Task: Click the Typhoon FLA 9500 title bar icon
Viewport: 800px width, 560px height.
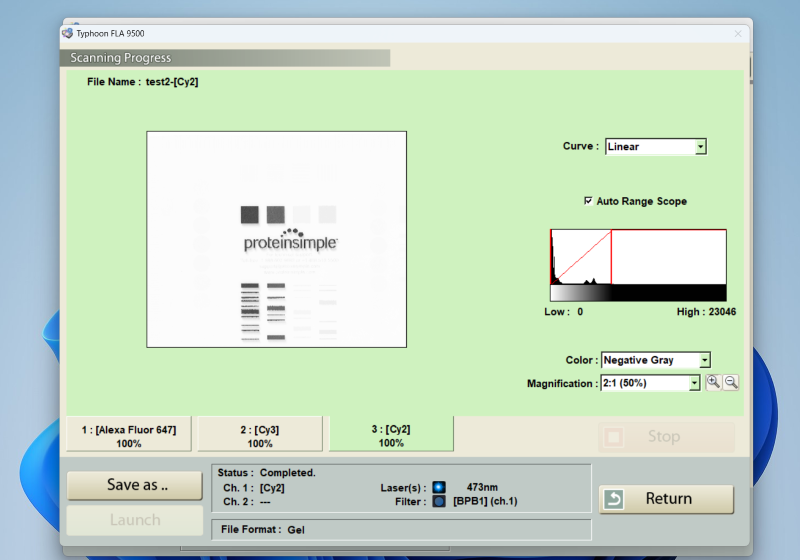Action: tap(68, 33)
